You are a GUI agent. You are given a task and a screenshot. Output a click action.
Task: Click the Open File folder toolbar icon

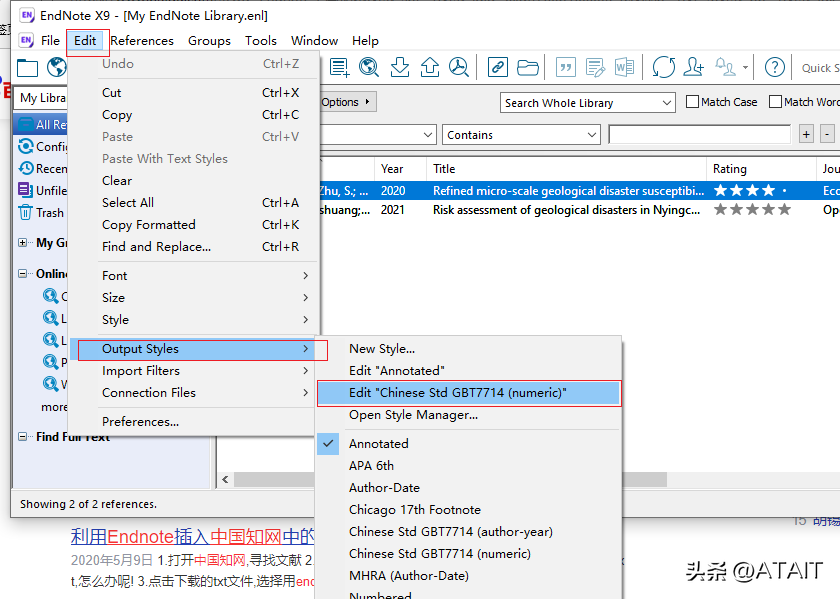528,68
